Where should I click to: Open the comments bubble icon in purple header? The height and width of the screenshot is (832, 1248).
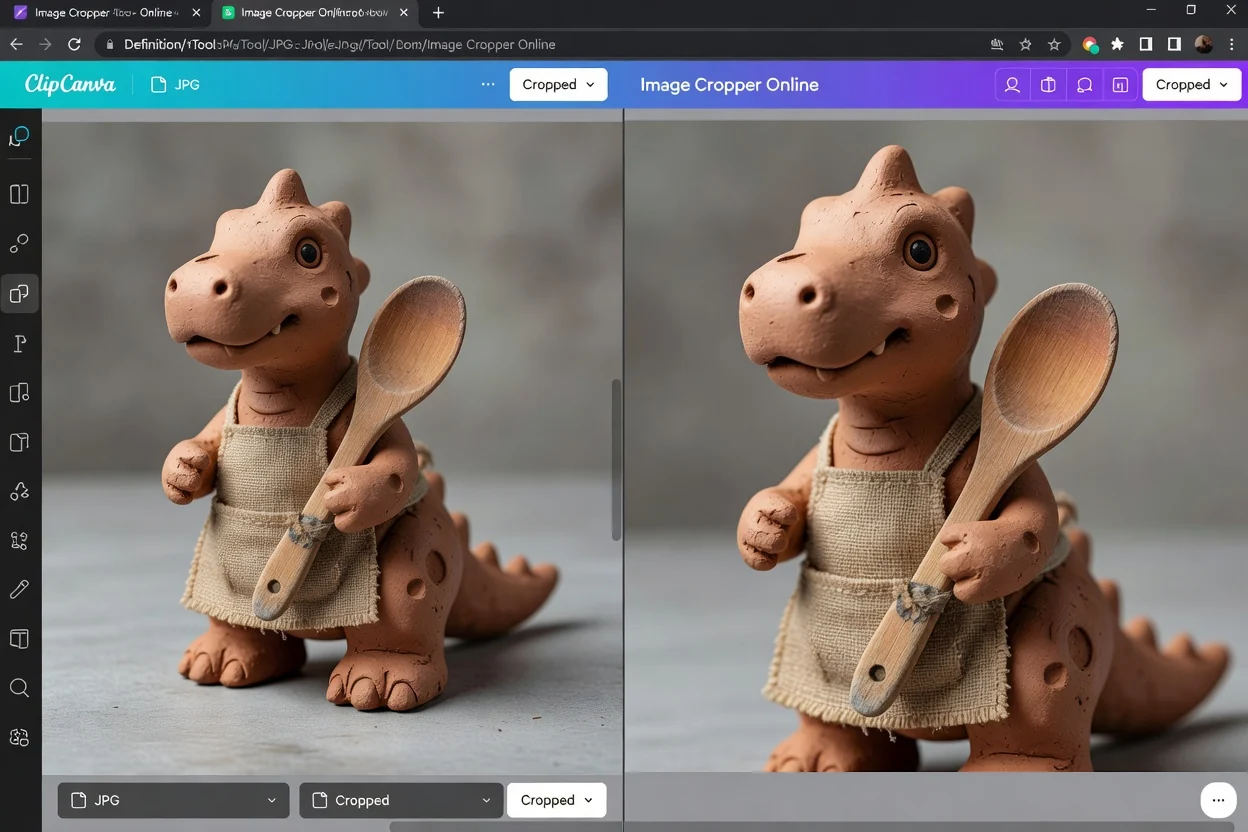click(x=1084, y=85)
